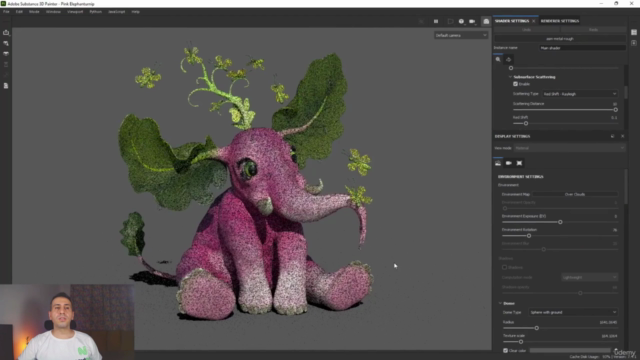Open the Edit menu

point(19,12)
